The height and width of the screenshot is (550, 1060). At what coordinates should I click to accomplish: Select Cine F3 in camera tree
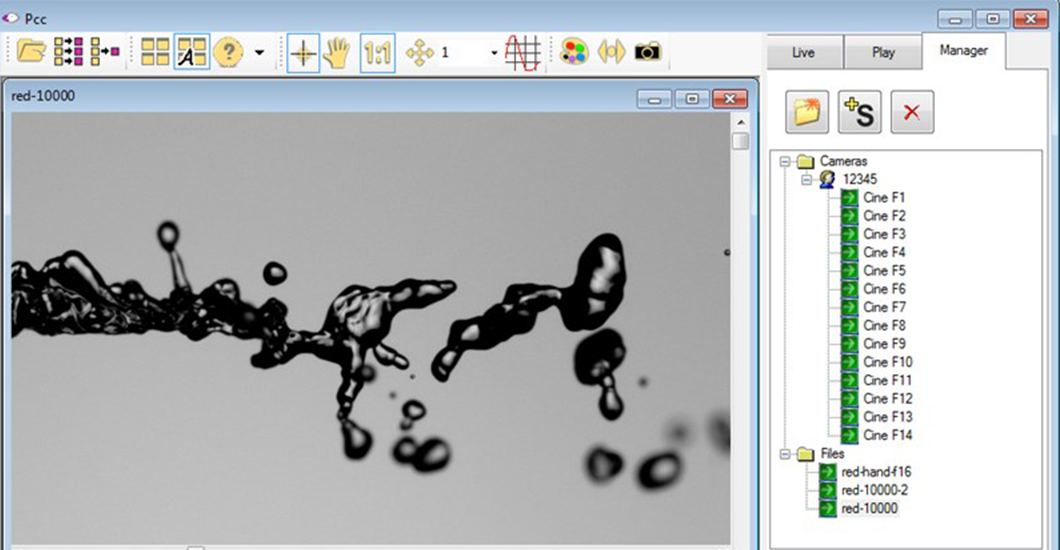pyautogui.click(x=884, y=234)
